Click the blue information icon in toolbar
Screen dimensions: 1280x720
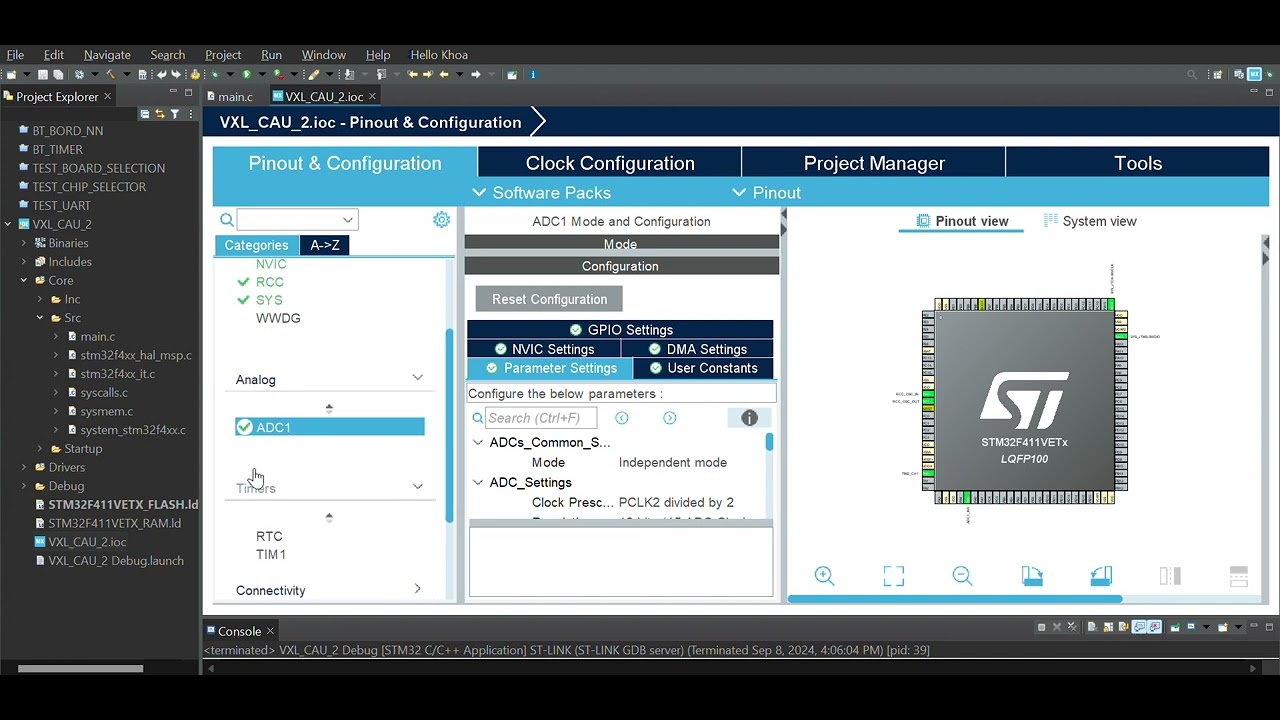(533, 74)
